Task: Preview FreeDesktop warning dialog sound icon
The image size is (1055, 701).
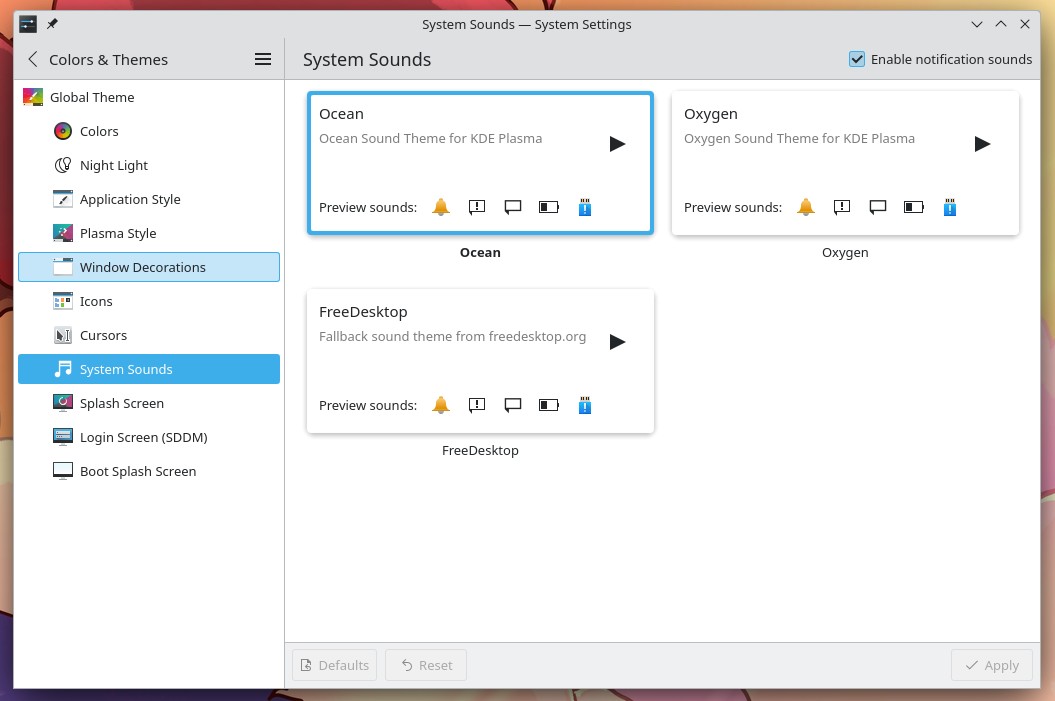Action: tap(476, 405)
